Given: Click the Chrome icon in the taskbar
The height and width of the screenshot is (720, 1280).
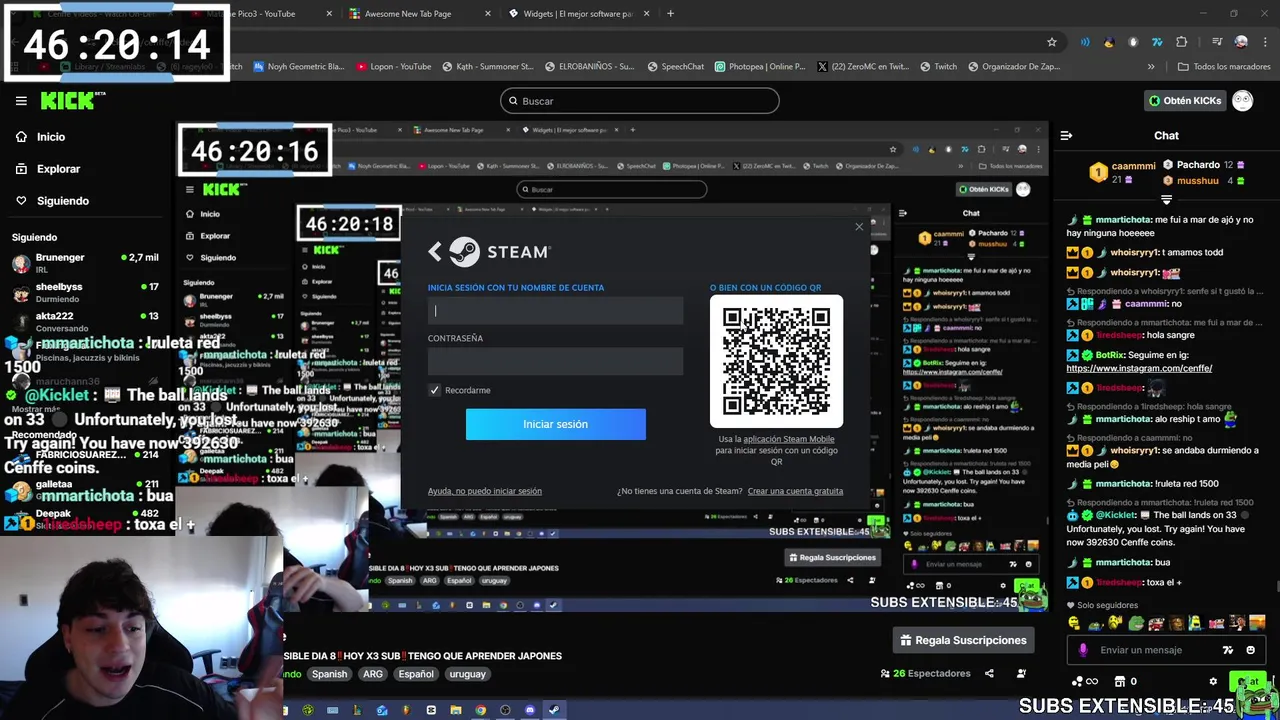Looking at the screenshot, I should point(480,710).
